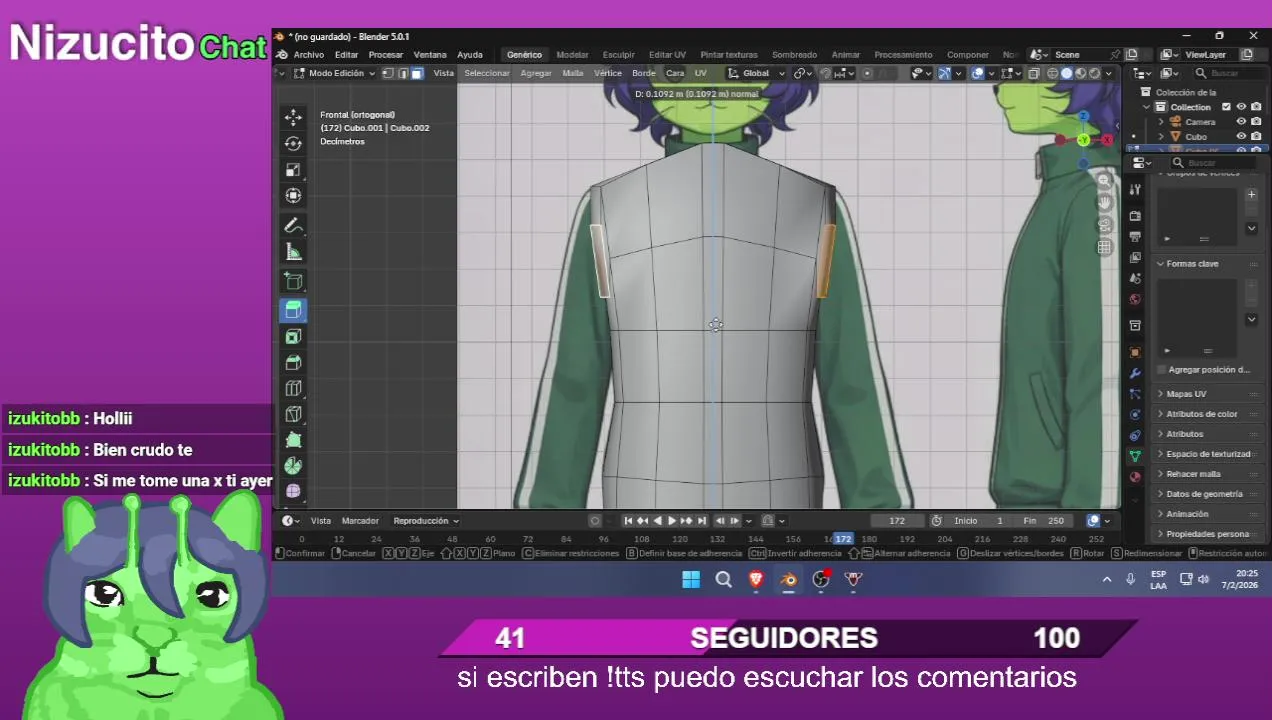Image resolution: width=1272 pixels, height=720 pixels.
Task: Open Blender from the Windows taskbar
Action: [789, 579]
